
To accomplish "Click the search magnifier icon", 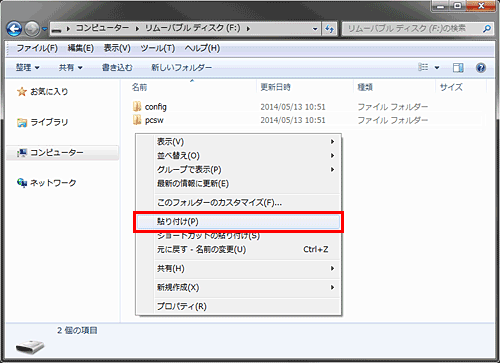I will point(487,29).
